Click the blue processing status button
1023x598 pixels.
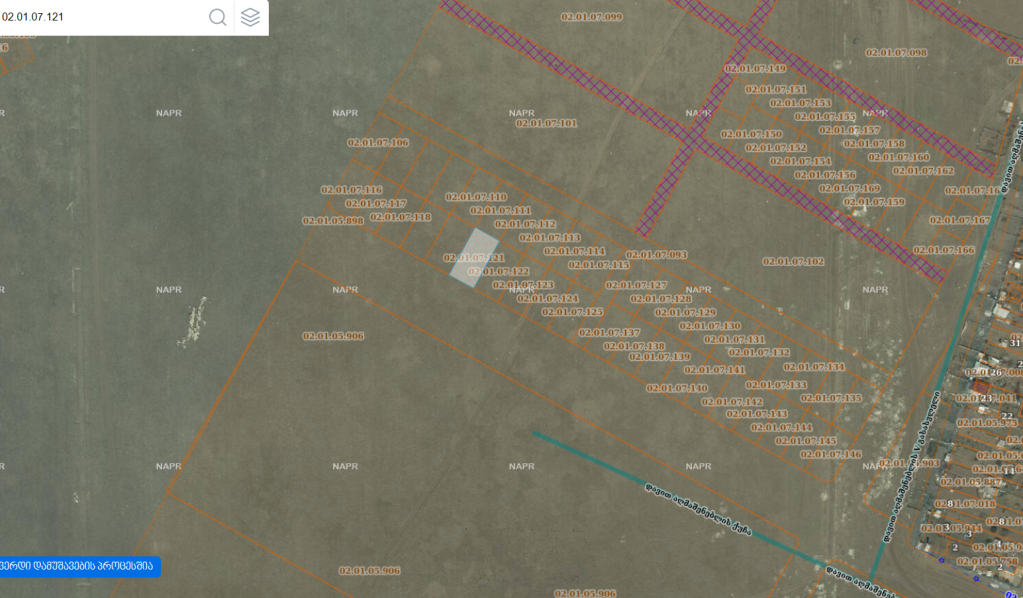(80, 566)
